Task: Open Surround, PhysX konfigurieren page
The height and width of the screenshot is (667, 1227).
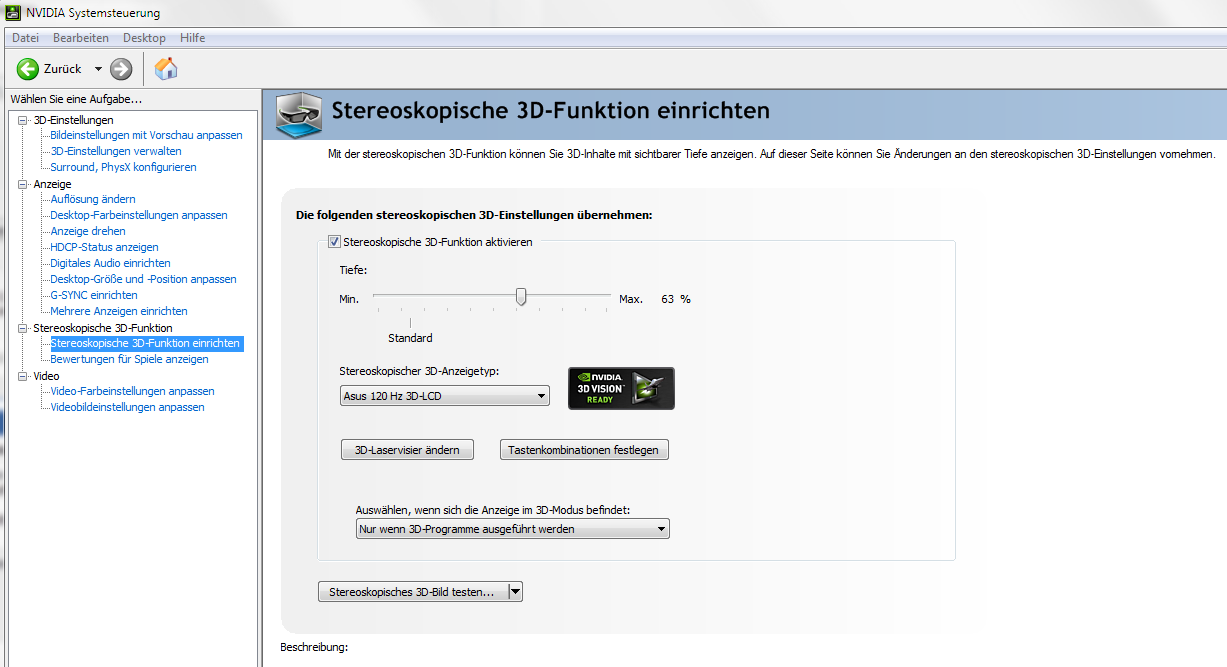Action: point(123,167)
